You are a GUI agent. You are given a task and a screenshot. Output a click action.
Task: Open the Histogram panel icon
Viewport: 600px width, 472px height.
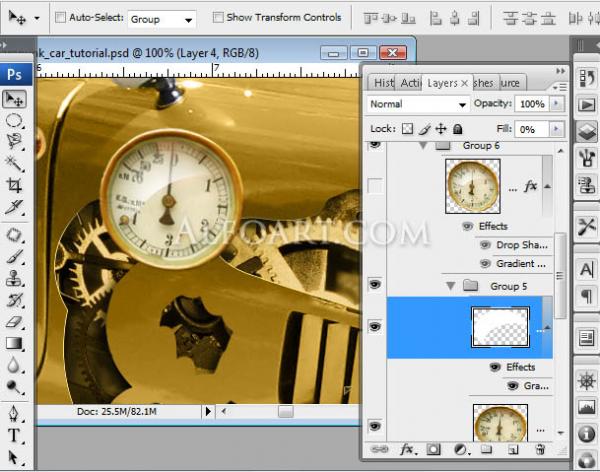pyautogui.click(x=587, y=407)
